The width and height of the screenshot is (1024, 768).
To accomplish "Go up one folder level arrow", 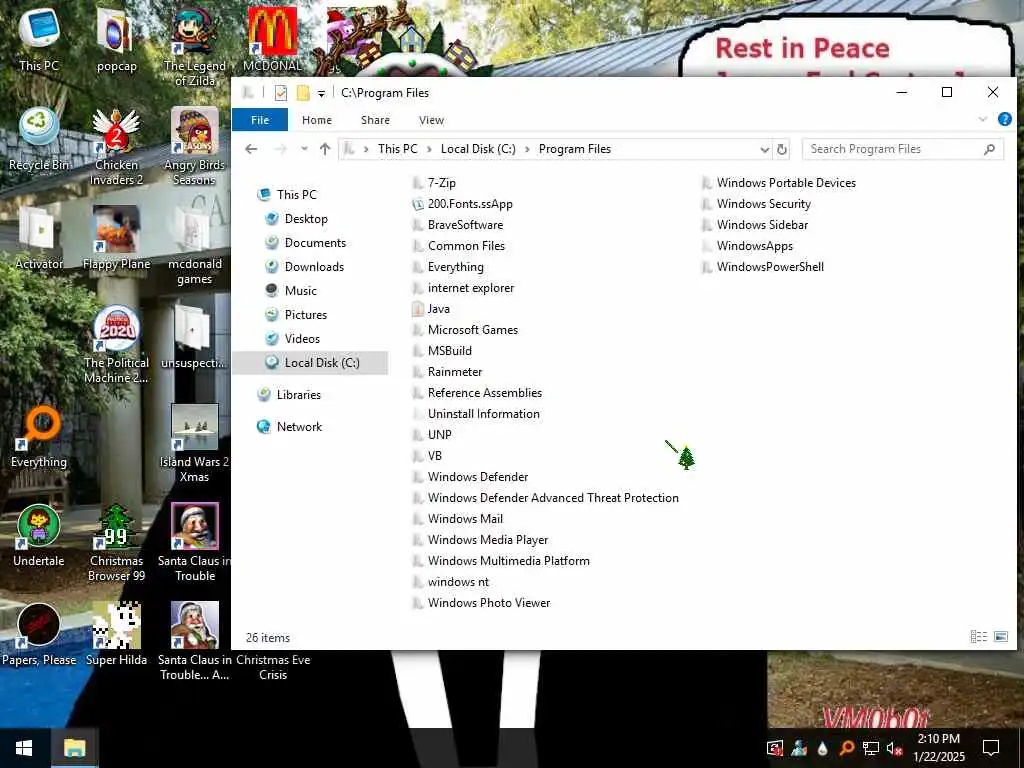I will 325,150.
